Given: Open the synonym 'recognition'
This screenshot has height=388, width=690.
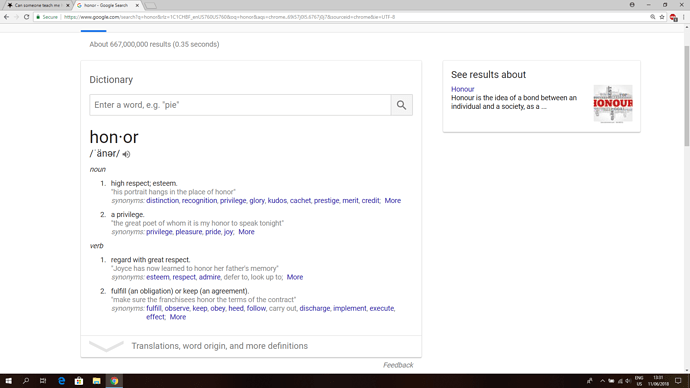Looking at the screenshot, I should coord(199,201).
